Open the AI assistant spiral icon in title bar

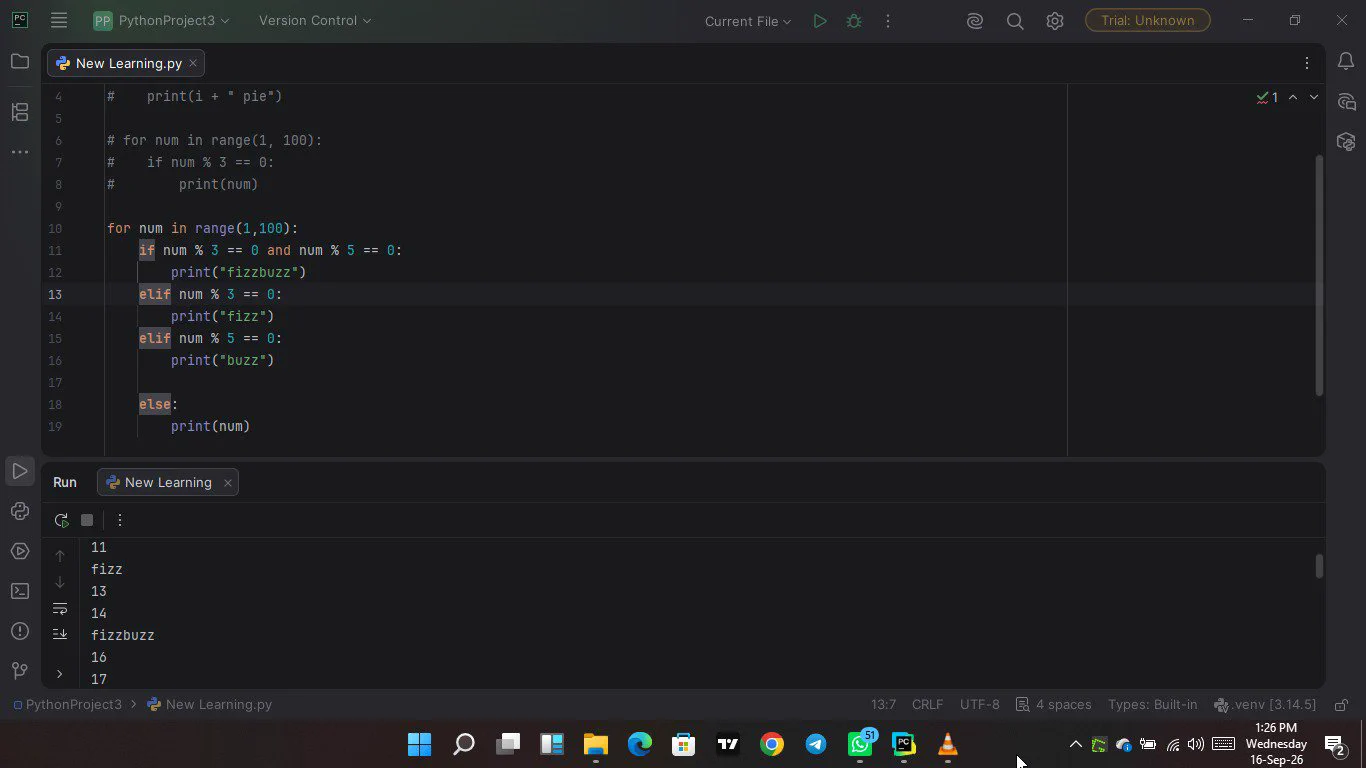[x=975, y=21]
